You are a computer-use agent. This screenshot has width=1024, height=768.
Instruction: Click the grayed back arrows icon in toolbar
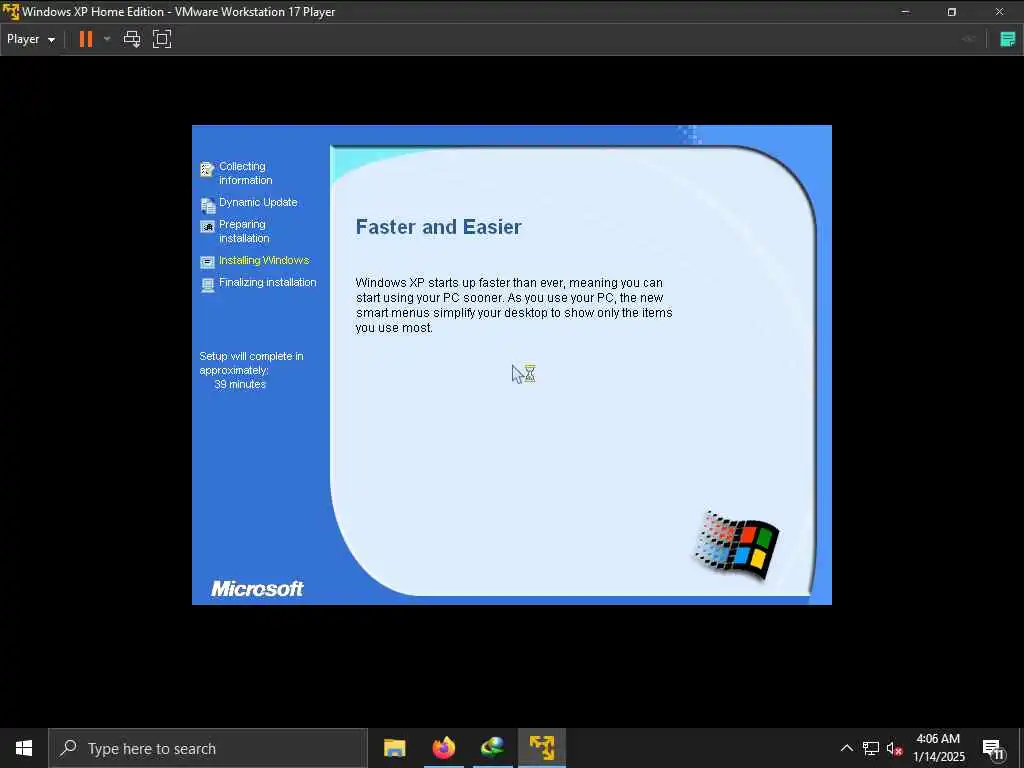(968, 39)
